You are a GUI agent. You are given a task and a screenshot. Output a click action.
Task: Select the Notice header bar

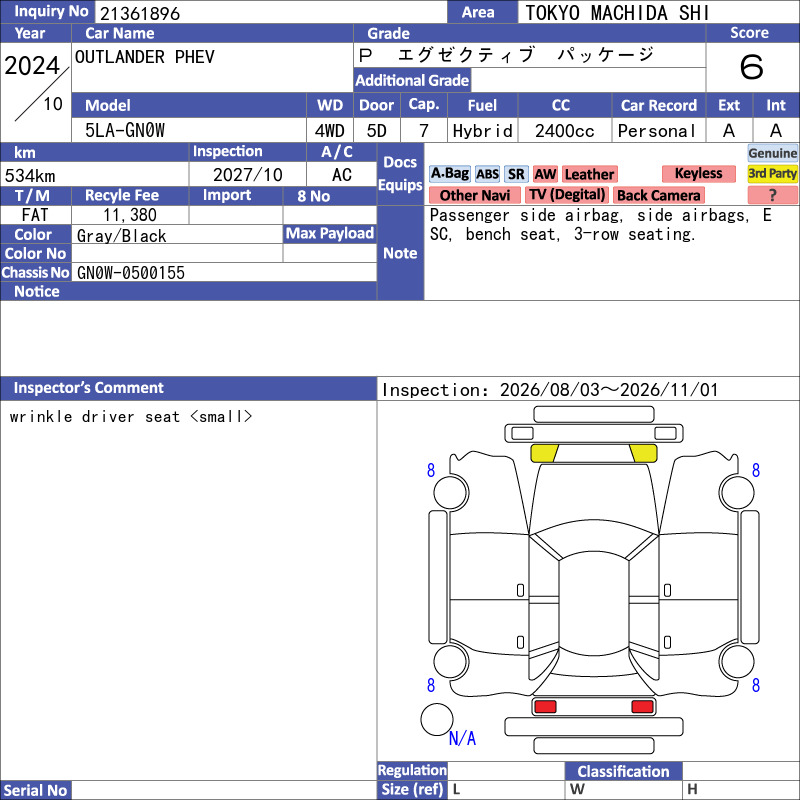pos(188,291)
